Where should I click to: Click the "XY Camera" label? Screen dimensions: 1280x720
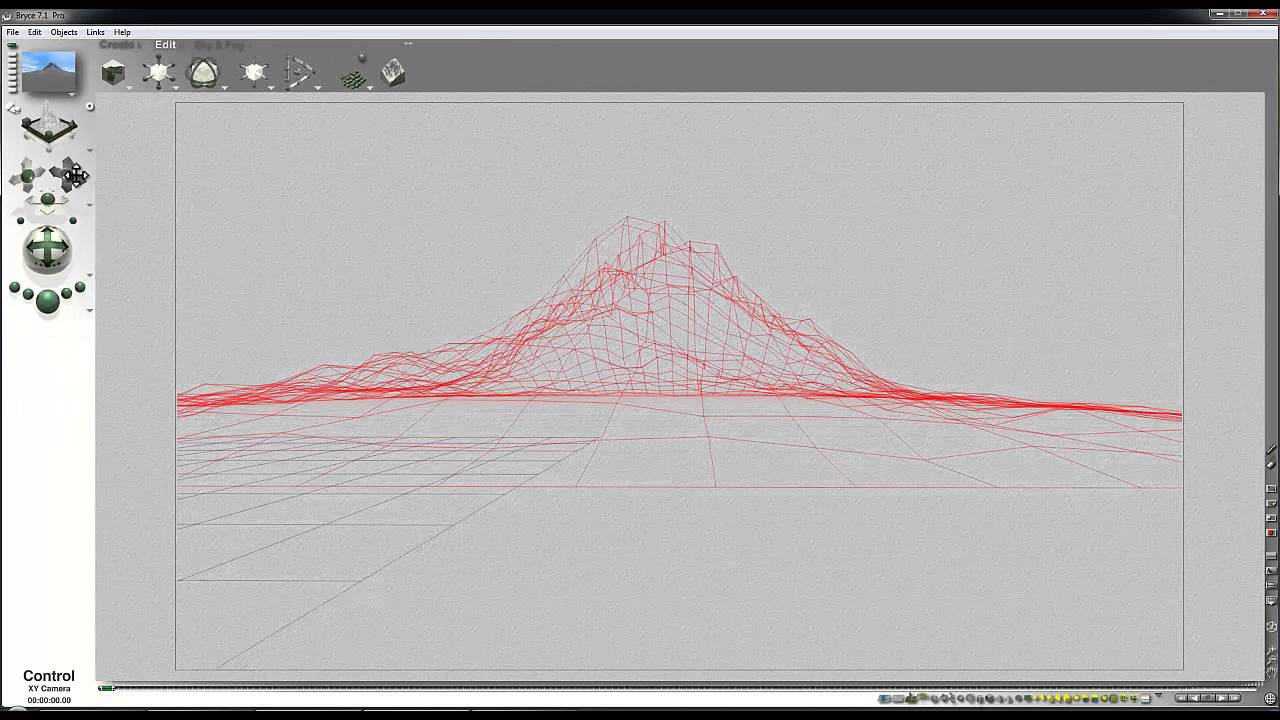49,689
